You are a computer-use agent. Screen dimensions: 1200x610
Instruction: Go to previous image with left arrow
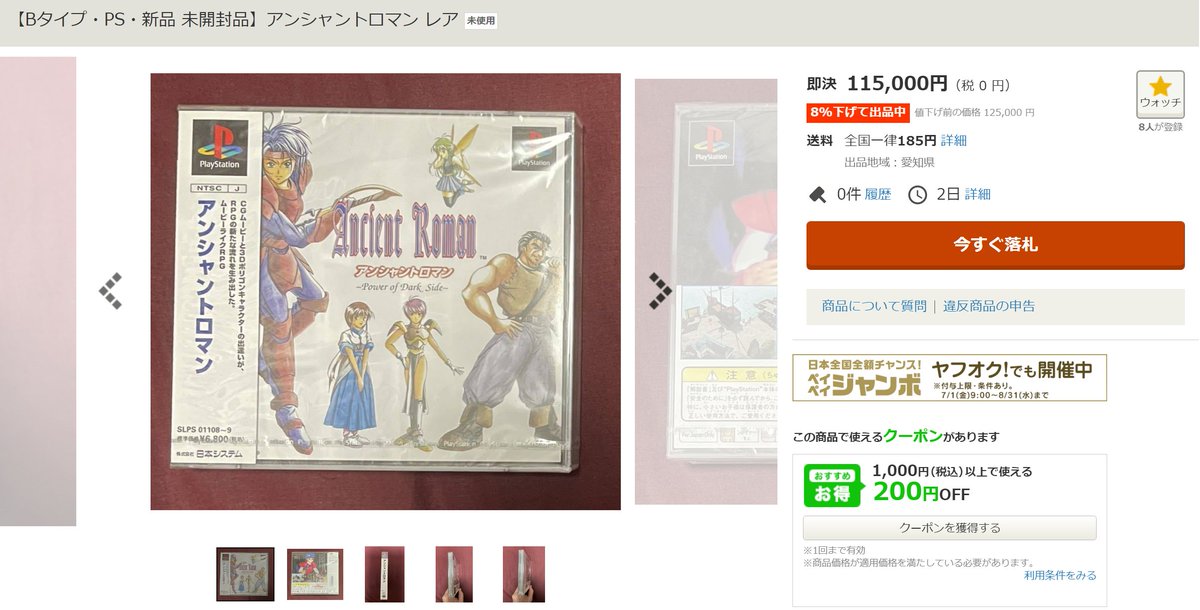(110, 291)
